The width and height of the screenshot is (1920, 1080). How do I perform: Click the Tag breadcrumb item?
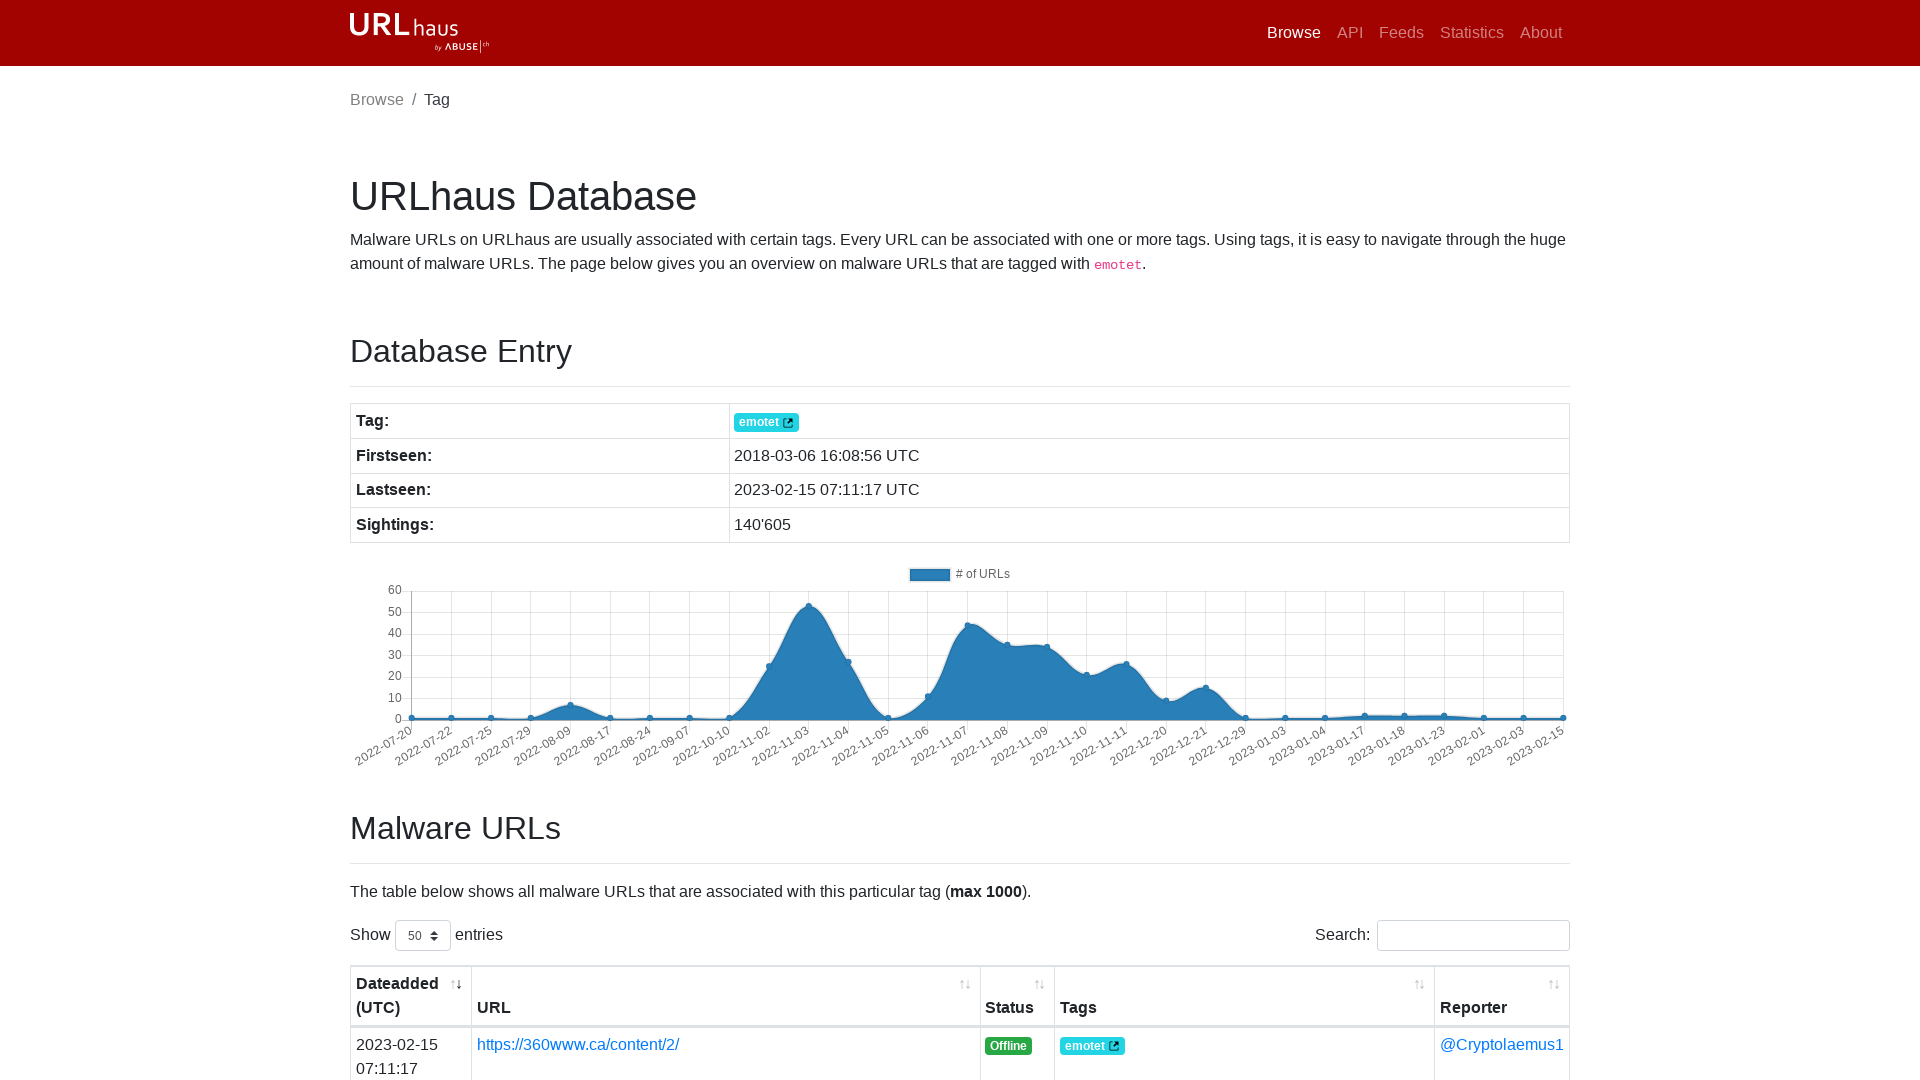point(437,100)
